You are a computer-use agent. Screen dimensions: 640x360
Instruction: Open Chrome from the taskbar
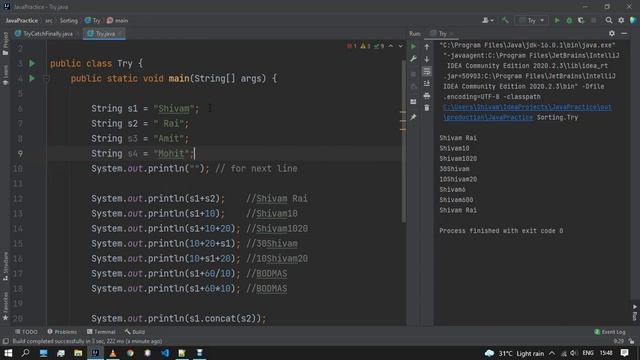tap(130, 353)
